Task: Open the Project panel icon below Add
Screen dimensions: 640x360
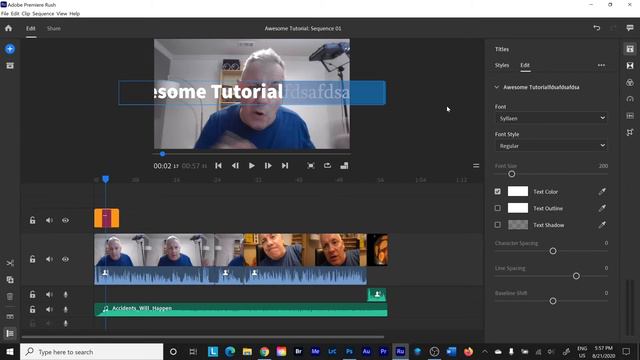Action: [10, 65]
